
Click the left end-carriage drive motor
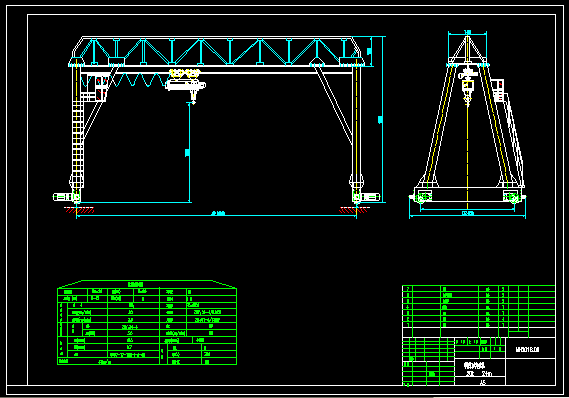click(x=62, y=197)
